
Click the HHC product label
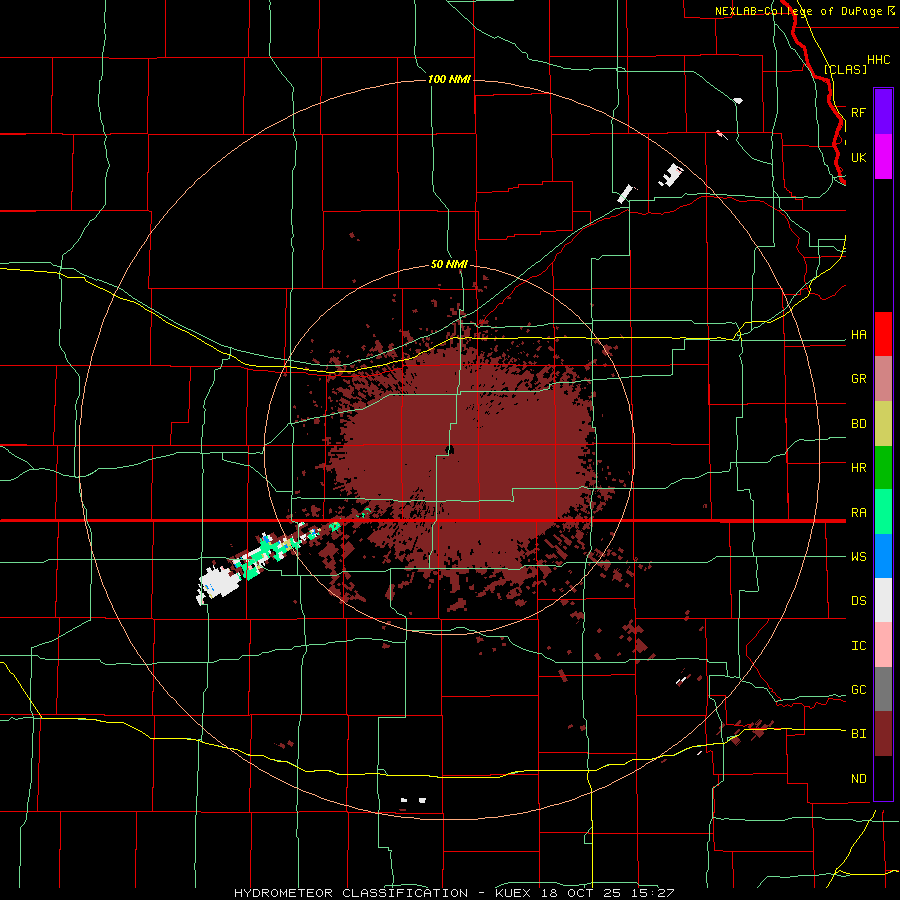click(878, 60)
